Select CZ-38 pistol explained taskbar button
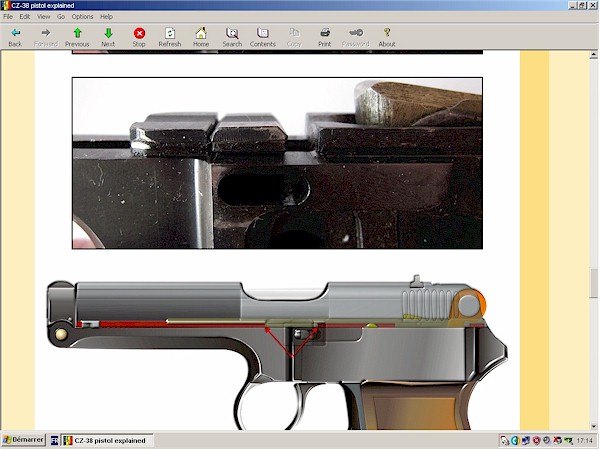This screenshot has height=450, width=600. [108, 440]
